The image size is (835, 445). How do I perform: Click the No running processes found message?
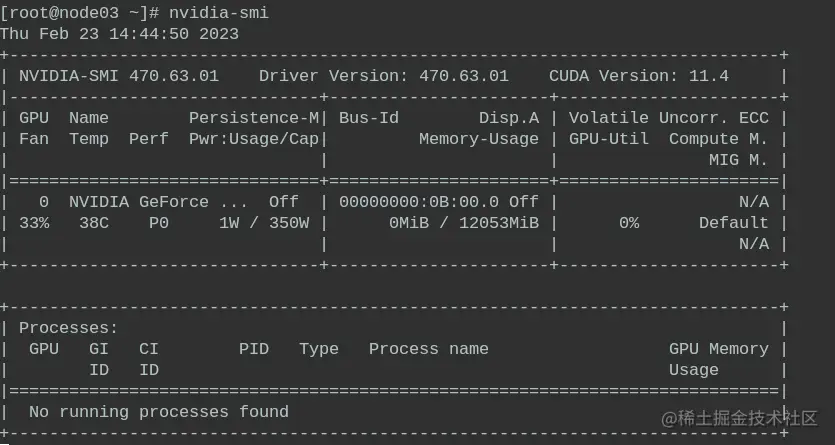[x=158, y=411]
